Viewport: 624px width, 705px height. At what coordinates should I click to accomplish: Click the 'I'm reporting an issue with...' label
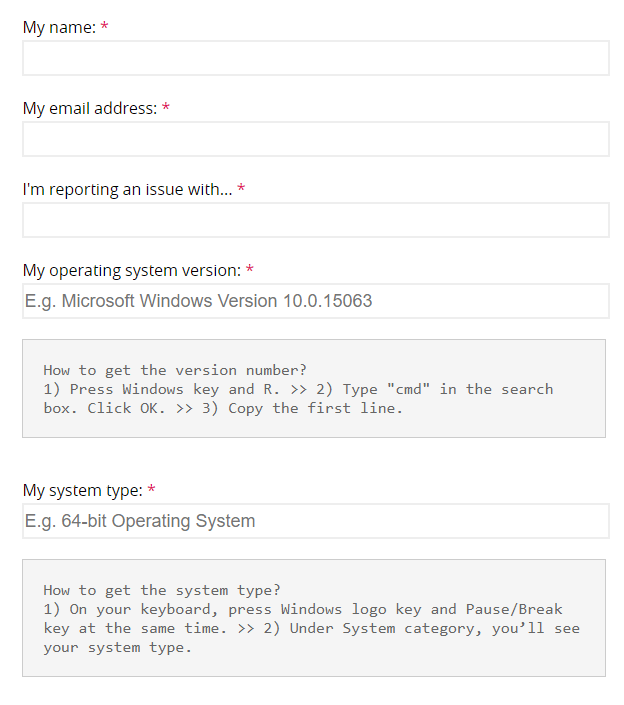click(127, 190)
